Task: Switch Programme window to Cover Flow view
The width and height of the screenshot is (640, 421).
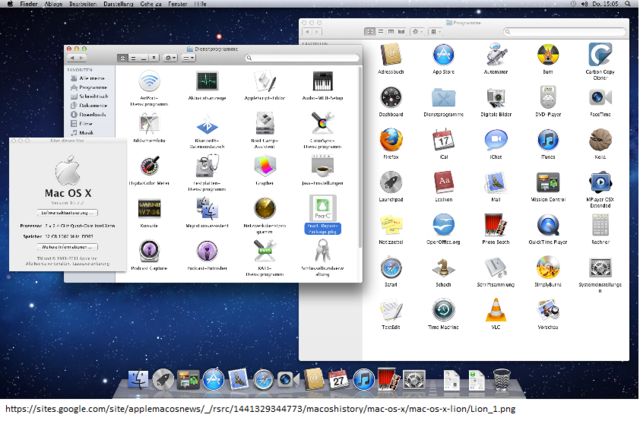Action: click(x=401, y=31)
